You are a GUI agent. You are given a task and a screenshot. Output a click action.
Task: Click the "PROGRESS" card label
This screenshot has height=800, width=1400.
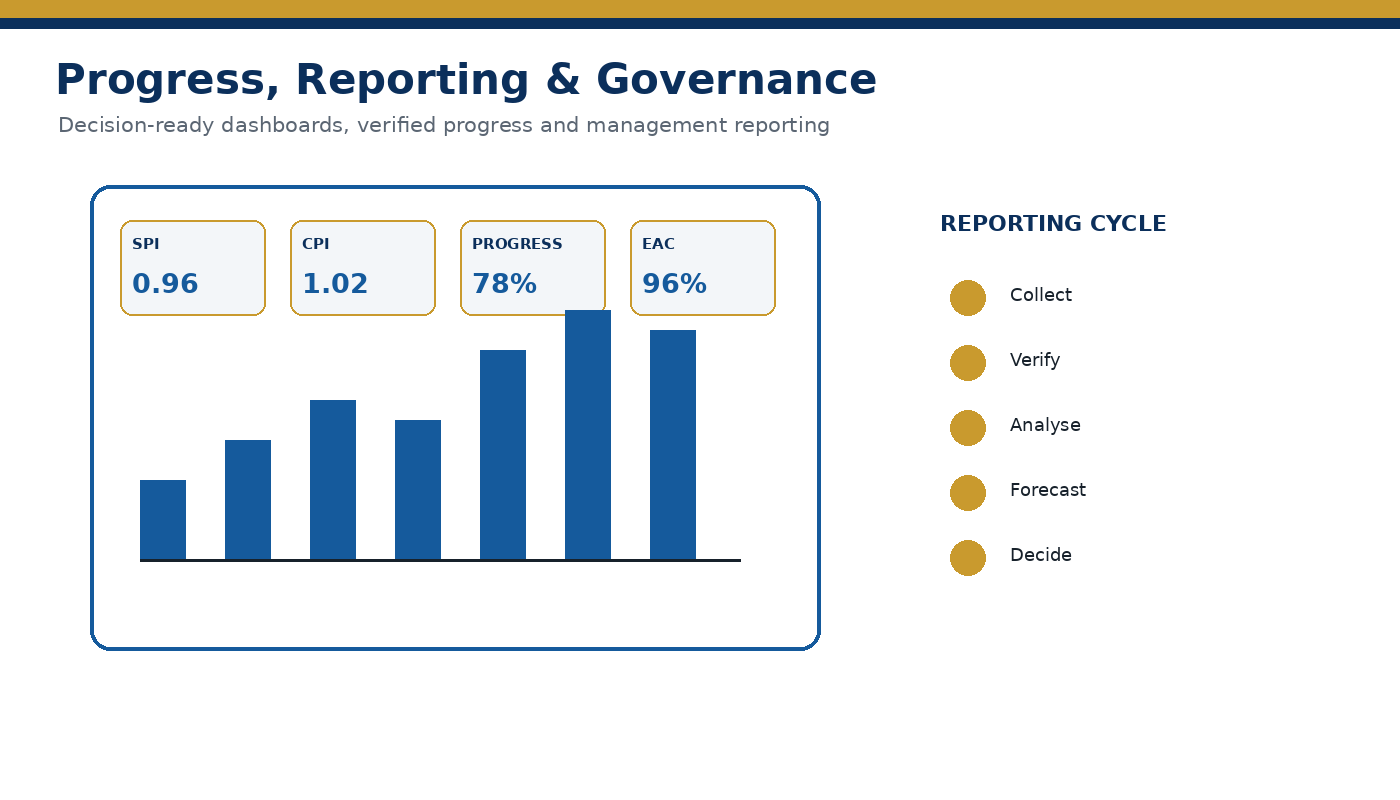[517, 245]
